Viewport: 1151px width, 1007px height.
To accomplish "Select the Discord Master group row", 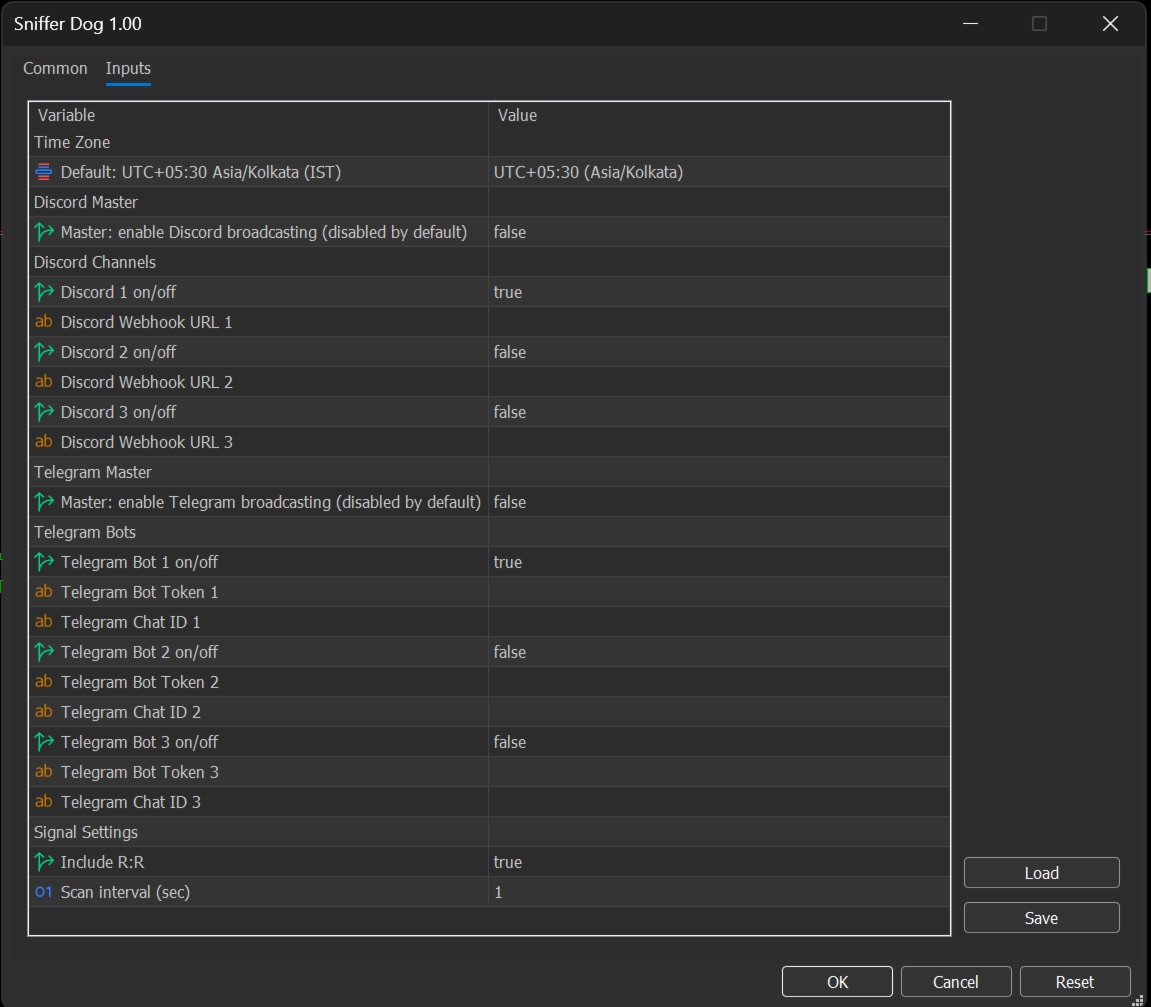I will coord(490,202).
